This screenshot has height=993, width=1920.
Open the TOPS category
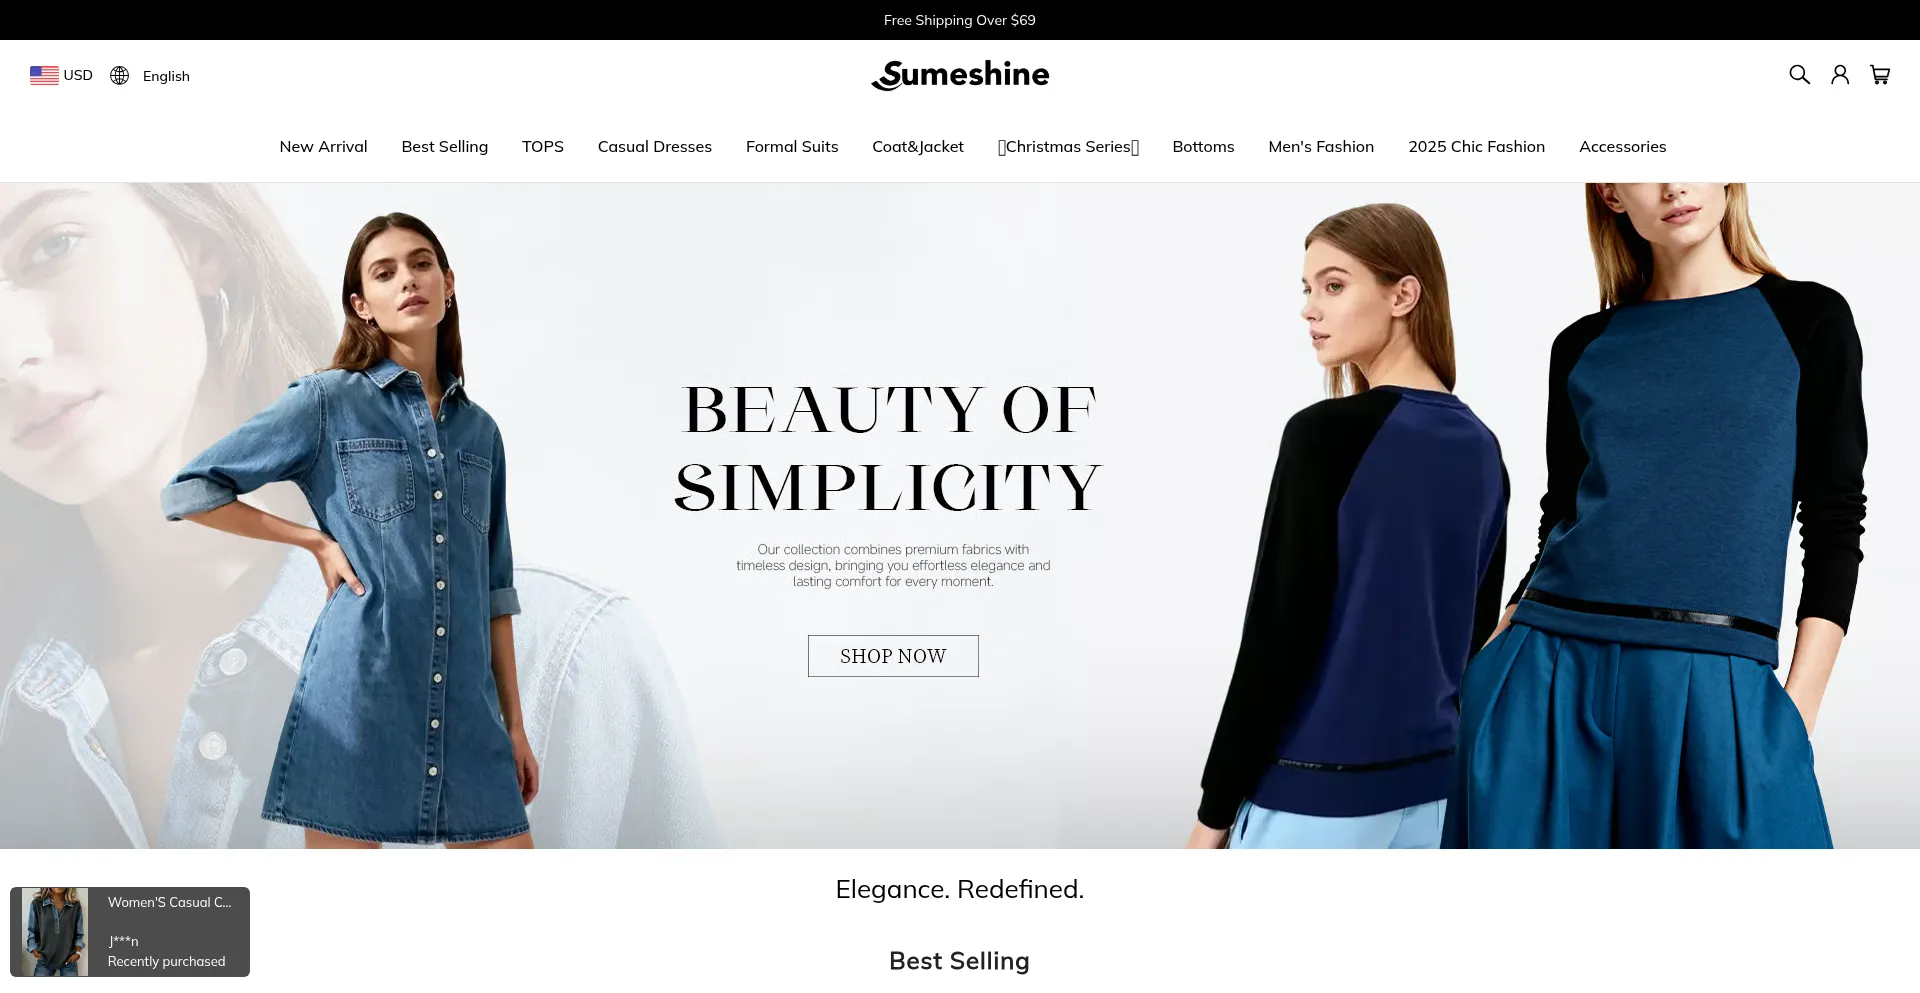pos(543,146)
